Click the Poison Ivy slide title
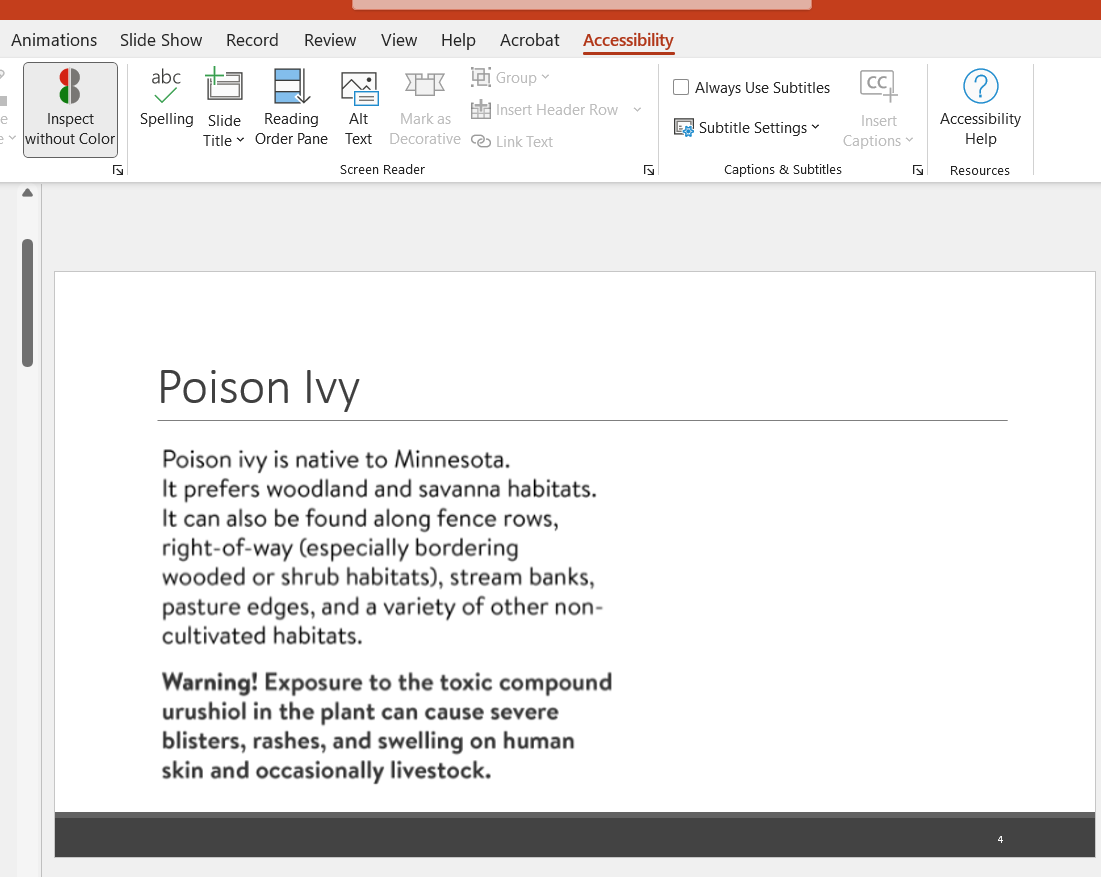This screenshot has height=877, width=1101. [x=259, y=387]
